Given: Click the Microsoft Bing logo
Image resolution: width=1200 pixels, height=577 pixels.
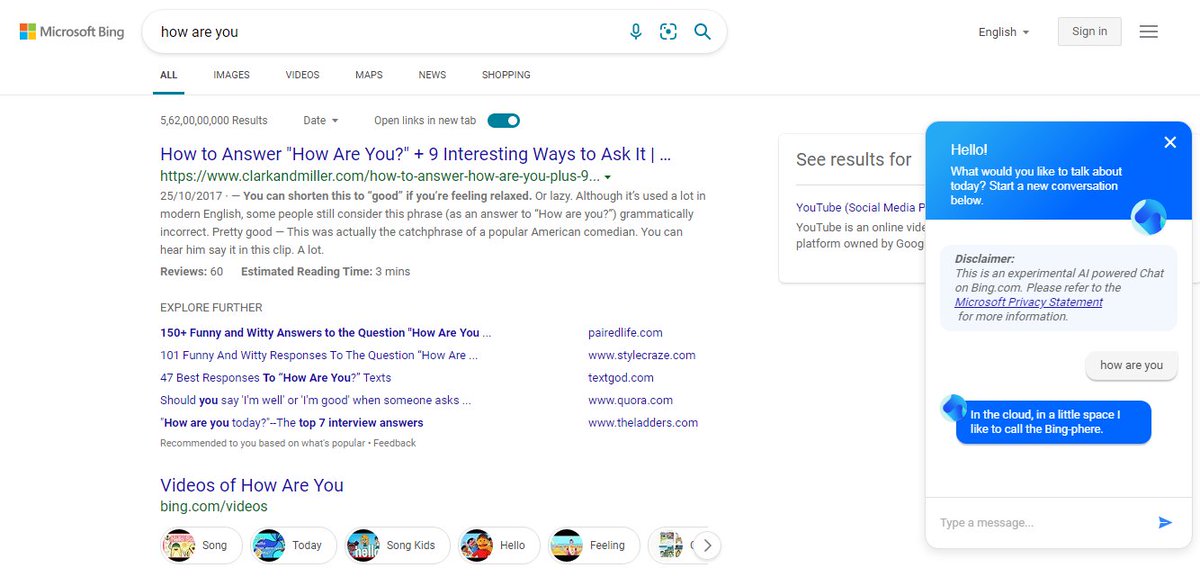Looking at the screenshot, I should (70, 31).
